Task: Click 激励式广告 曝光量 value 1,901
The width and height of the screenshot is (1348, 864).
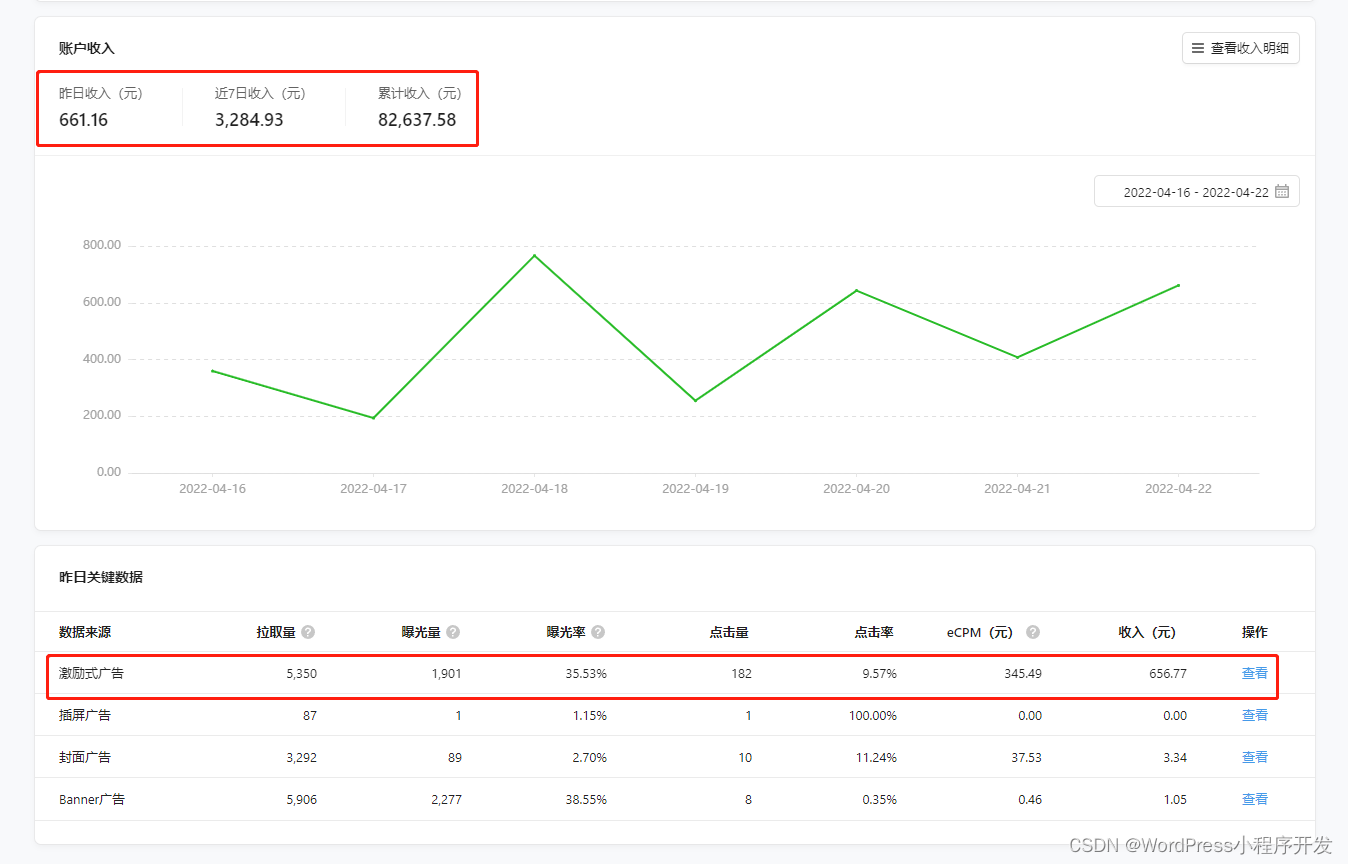Action: pyautogui.click(x=446, y=674)
